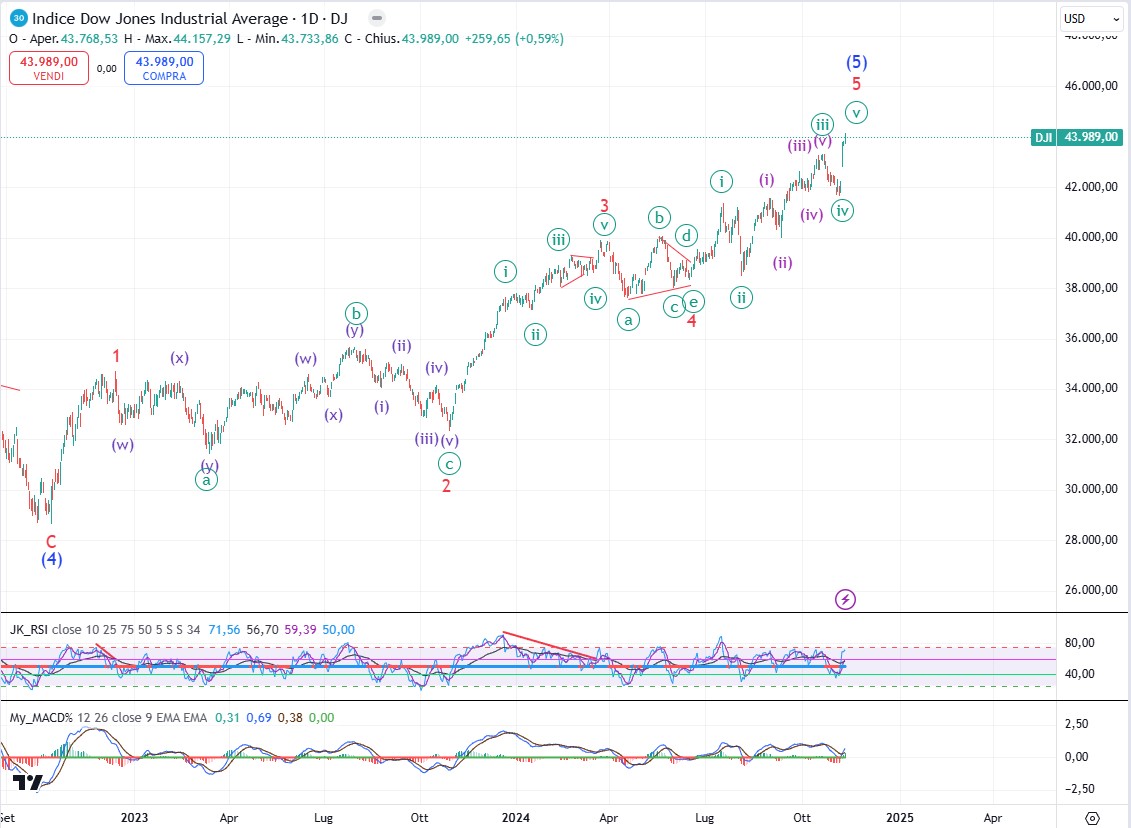Click the blue COMPRA buy button

click(x=164, y=68)
